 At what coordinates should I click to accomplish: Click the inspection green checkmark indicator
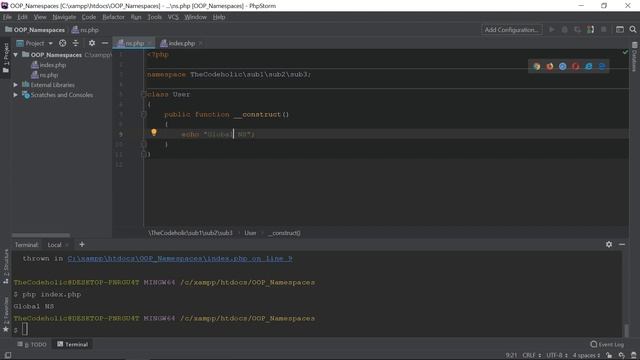[x=625, y=52]
